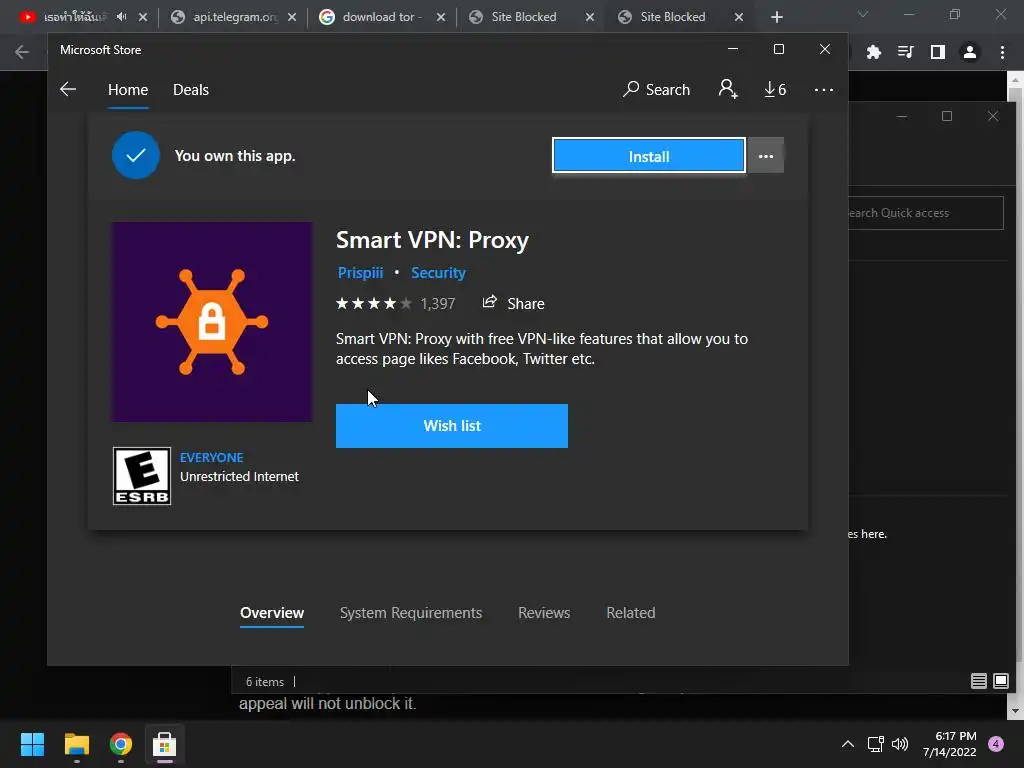Open File Explorer from taskbar
1024x768 pixels.
76,744
